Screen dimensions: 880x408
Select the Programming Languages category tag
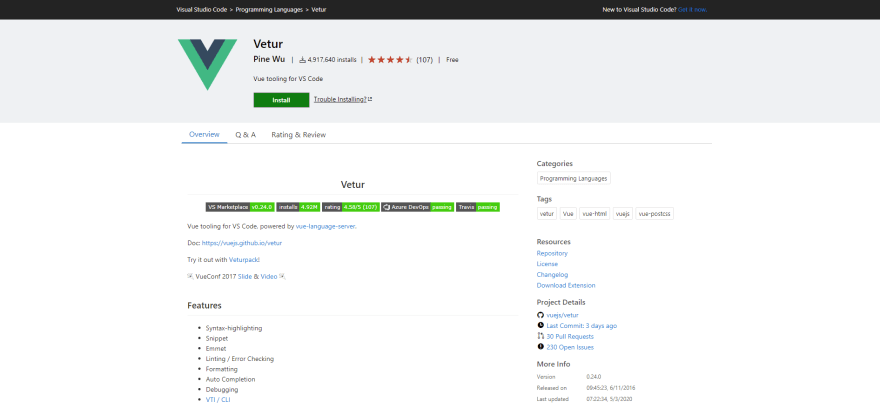coord(574,178)
